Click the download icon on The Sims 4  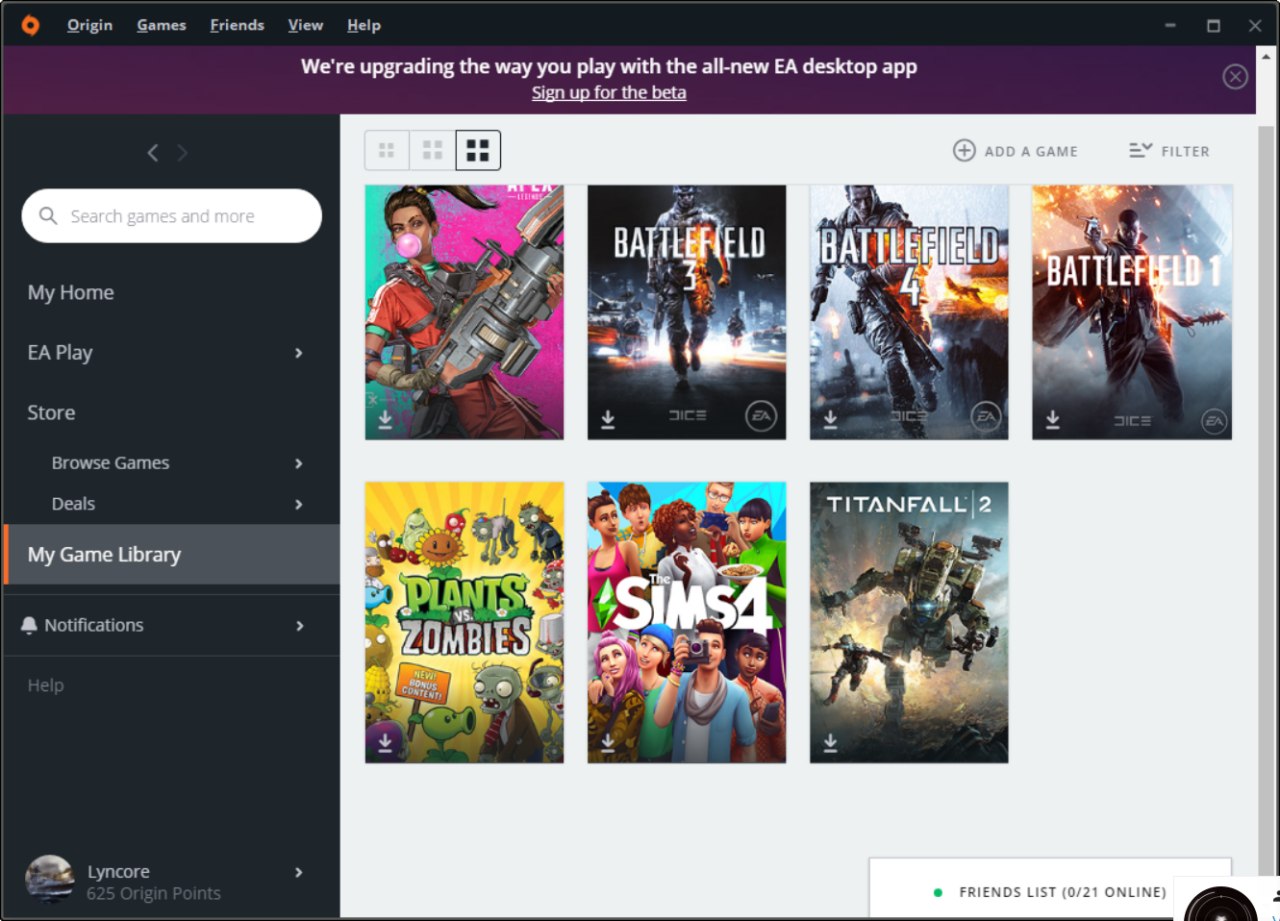pos(608,743)
